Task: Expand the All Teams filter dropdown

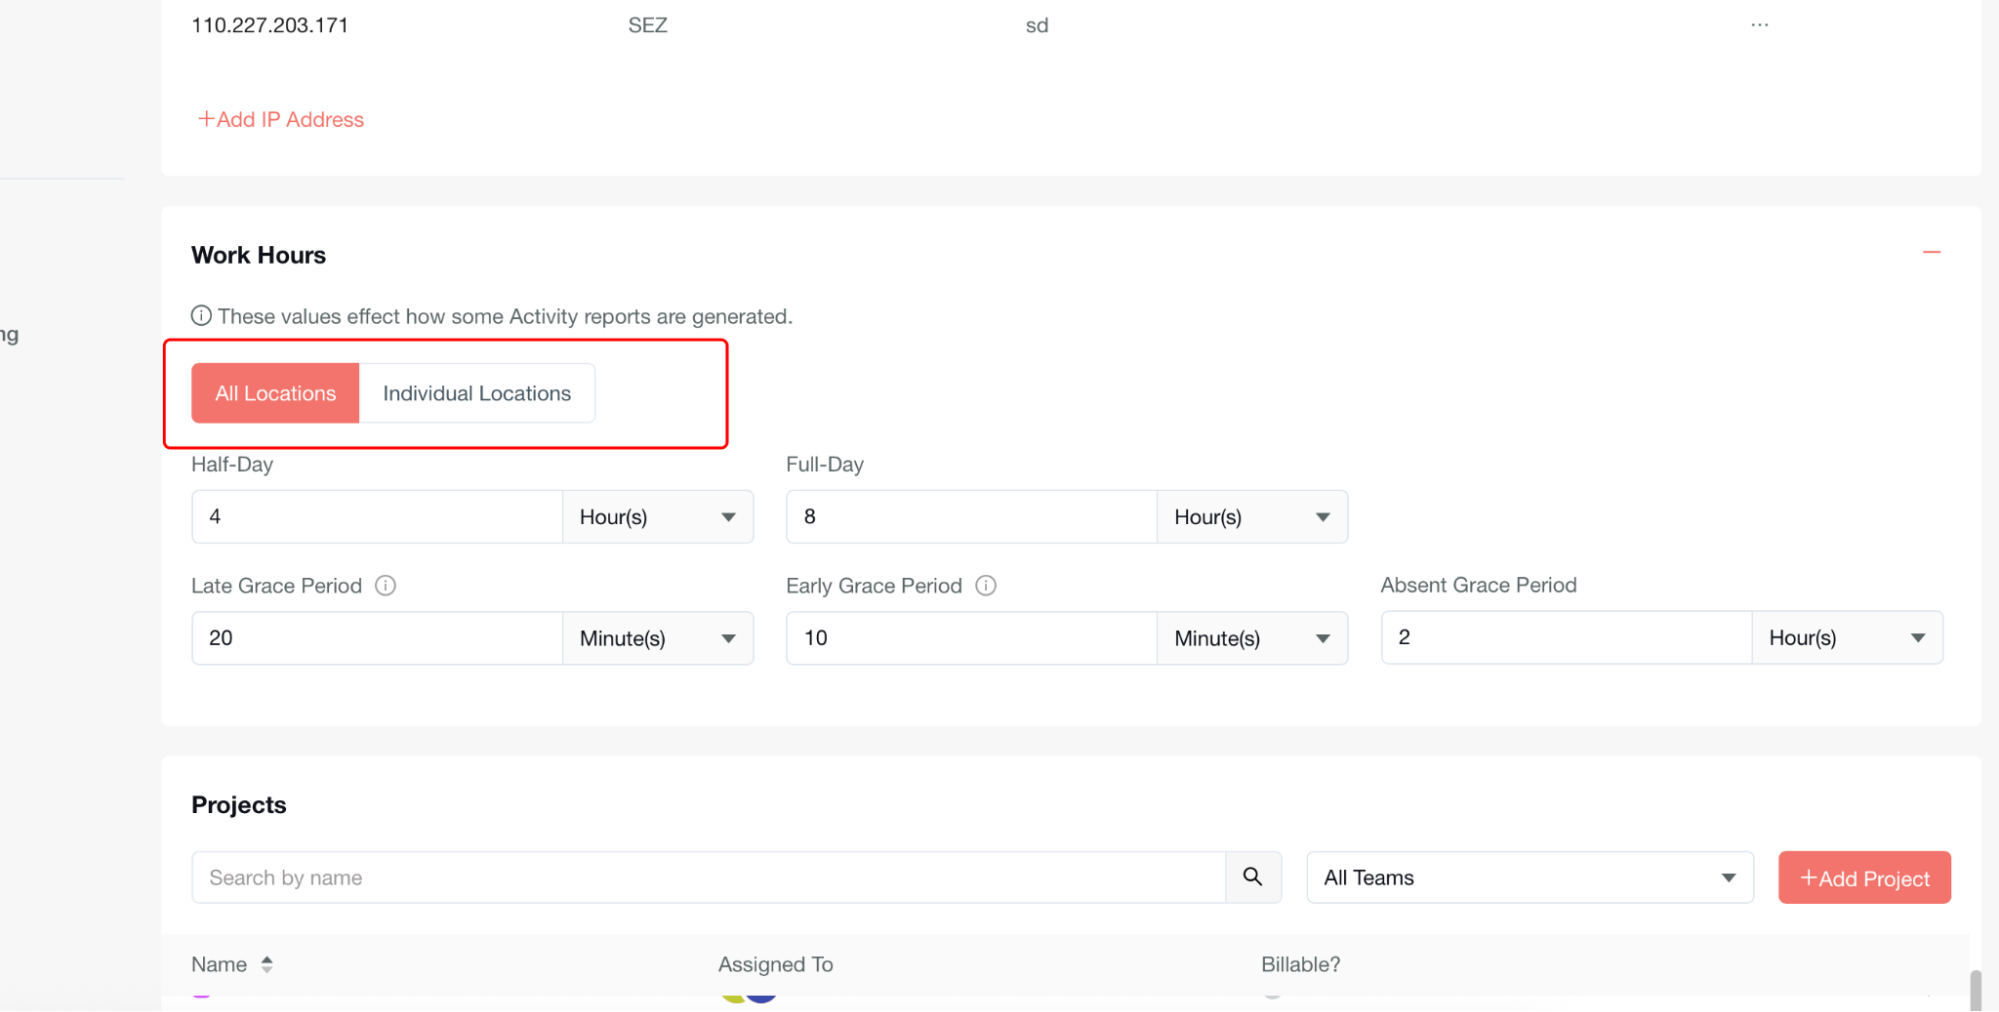Action: click(x=1529, y=877)
